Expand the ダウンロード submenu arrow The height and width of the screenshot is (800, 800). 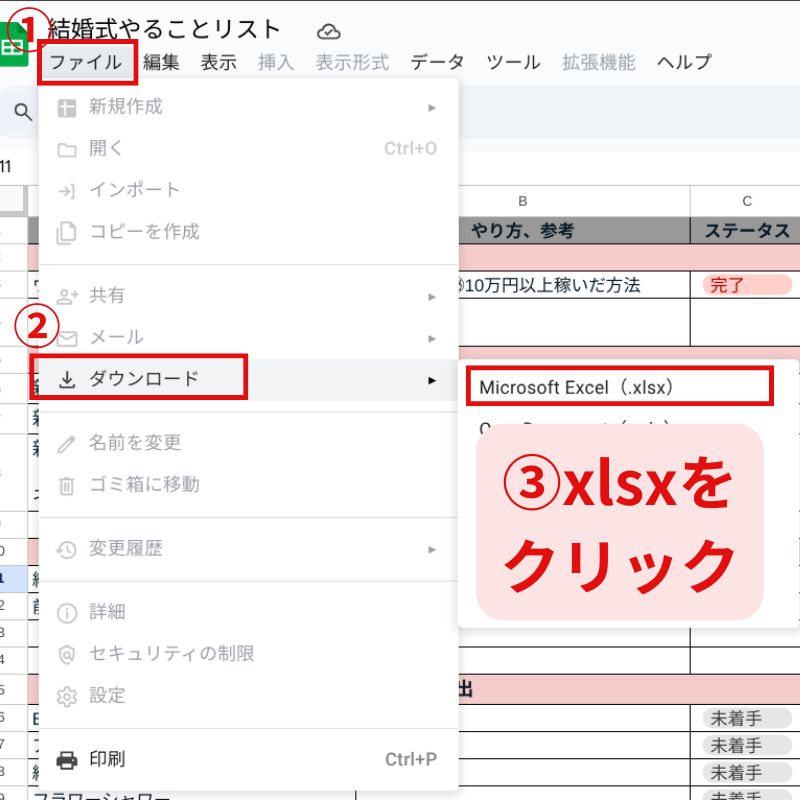click(x=432, y=381)
